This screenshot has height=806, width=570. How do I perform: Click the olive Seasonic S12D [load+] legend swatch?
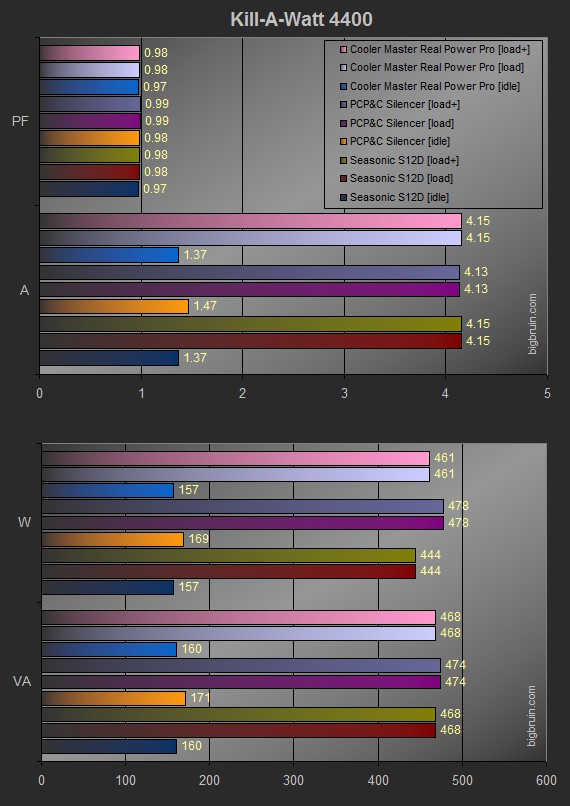tap(343, 160)
